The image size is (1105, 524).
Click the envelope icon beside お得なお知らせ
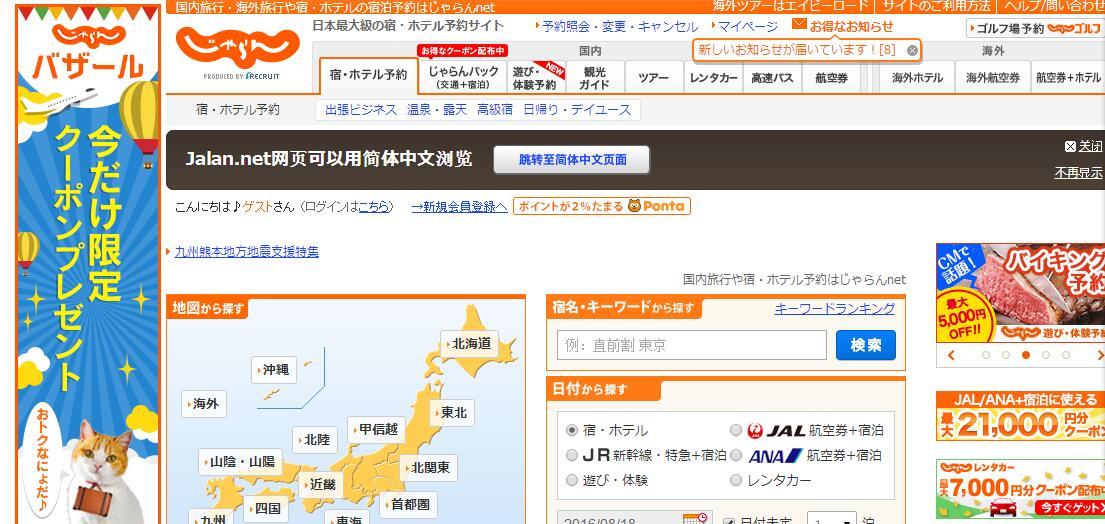pyautogui.click(x=799, y=24)
